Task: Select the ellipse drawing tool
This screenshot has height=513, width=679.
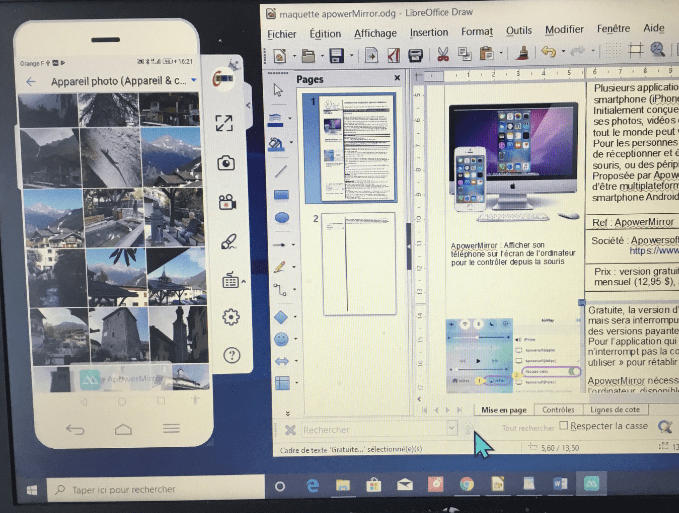Action: 282,218
